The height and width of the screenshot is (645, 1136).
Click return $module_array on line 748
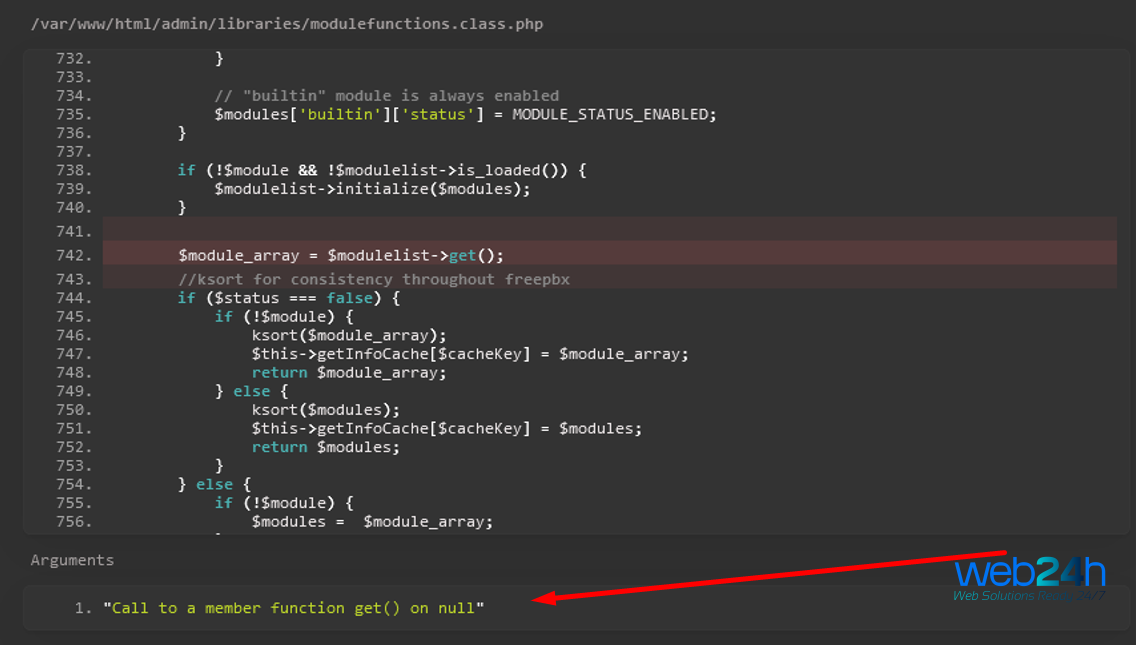(349, 372)
